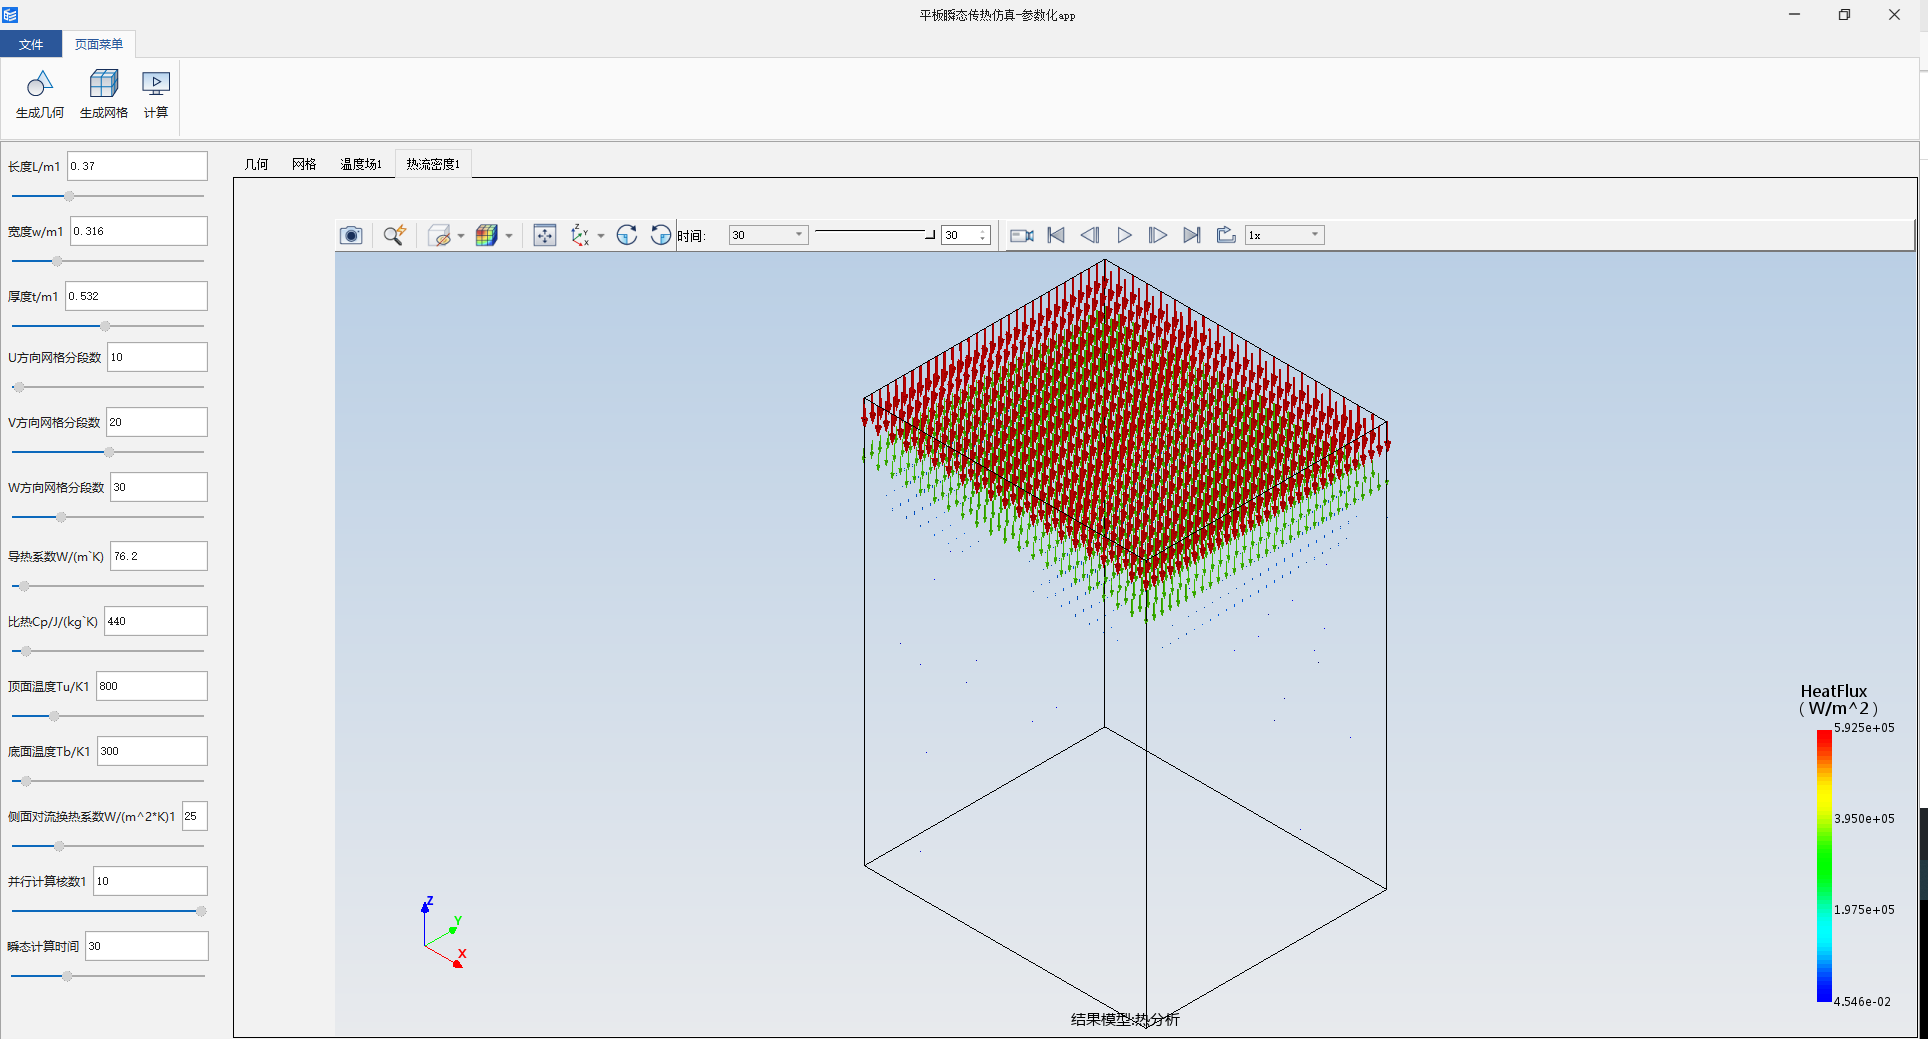Click the 比热Cp input showing 440

pyautogui.click(x=156, y=621)
